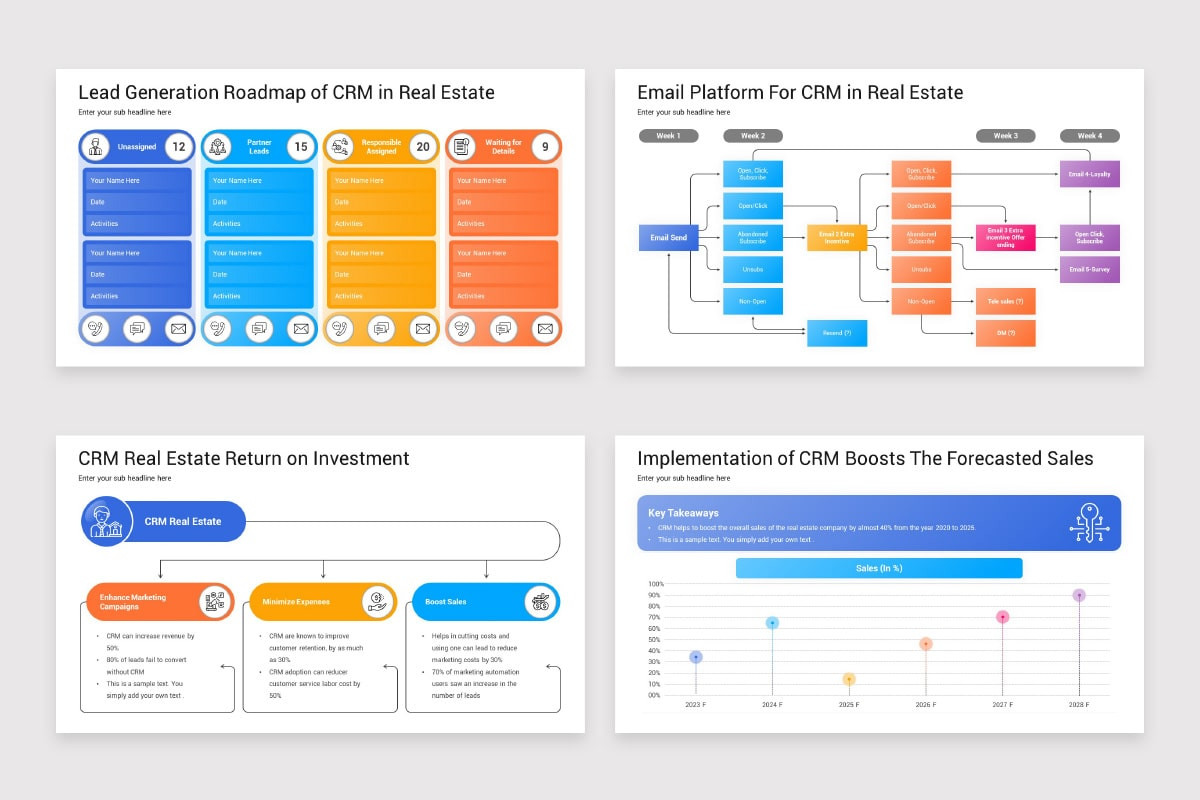The image size is (1200, 800).
Task: Click the Boost Sales label
Action: [x=445, y=602]
